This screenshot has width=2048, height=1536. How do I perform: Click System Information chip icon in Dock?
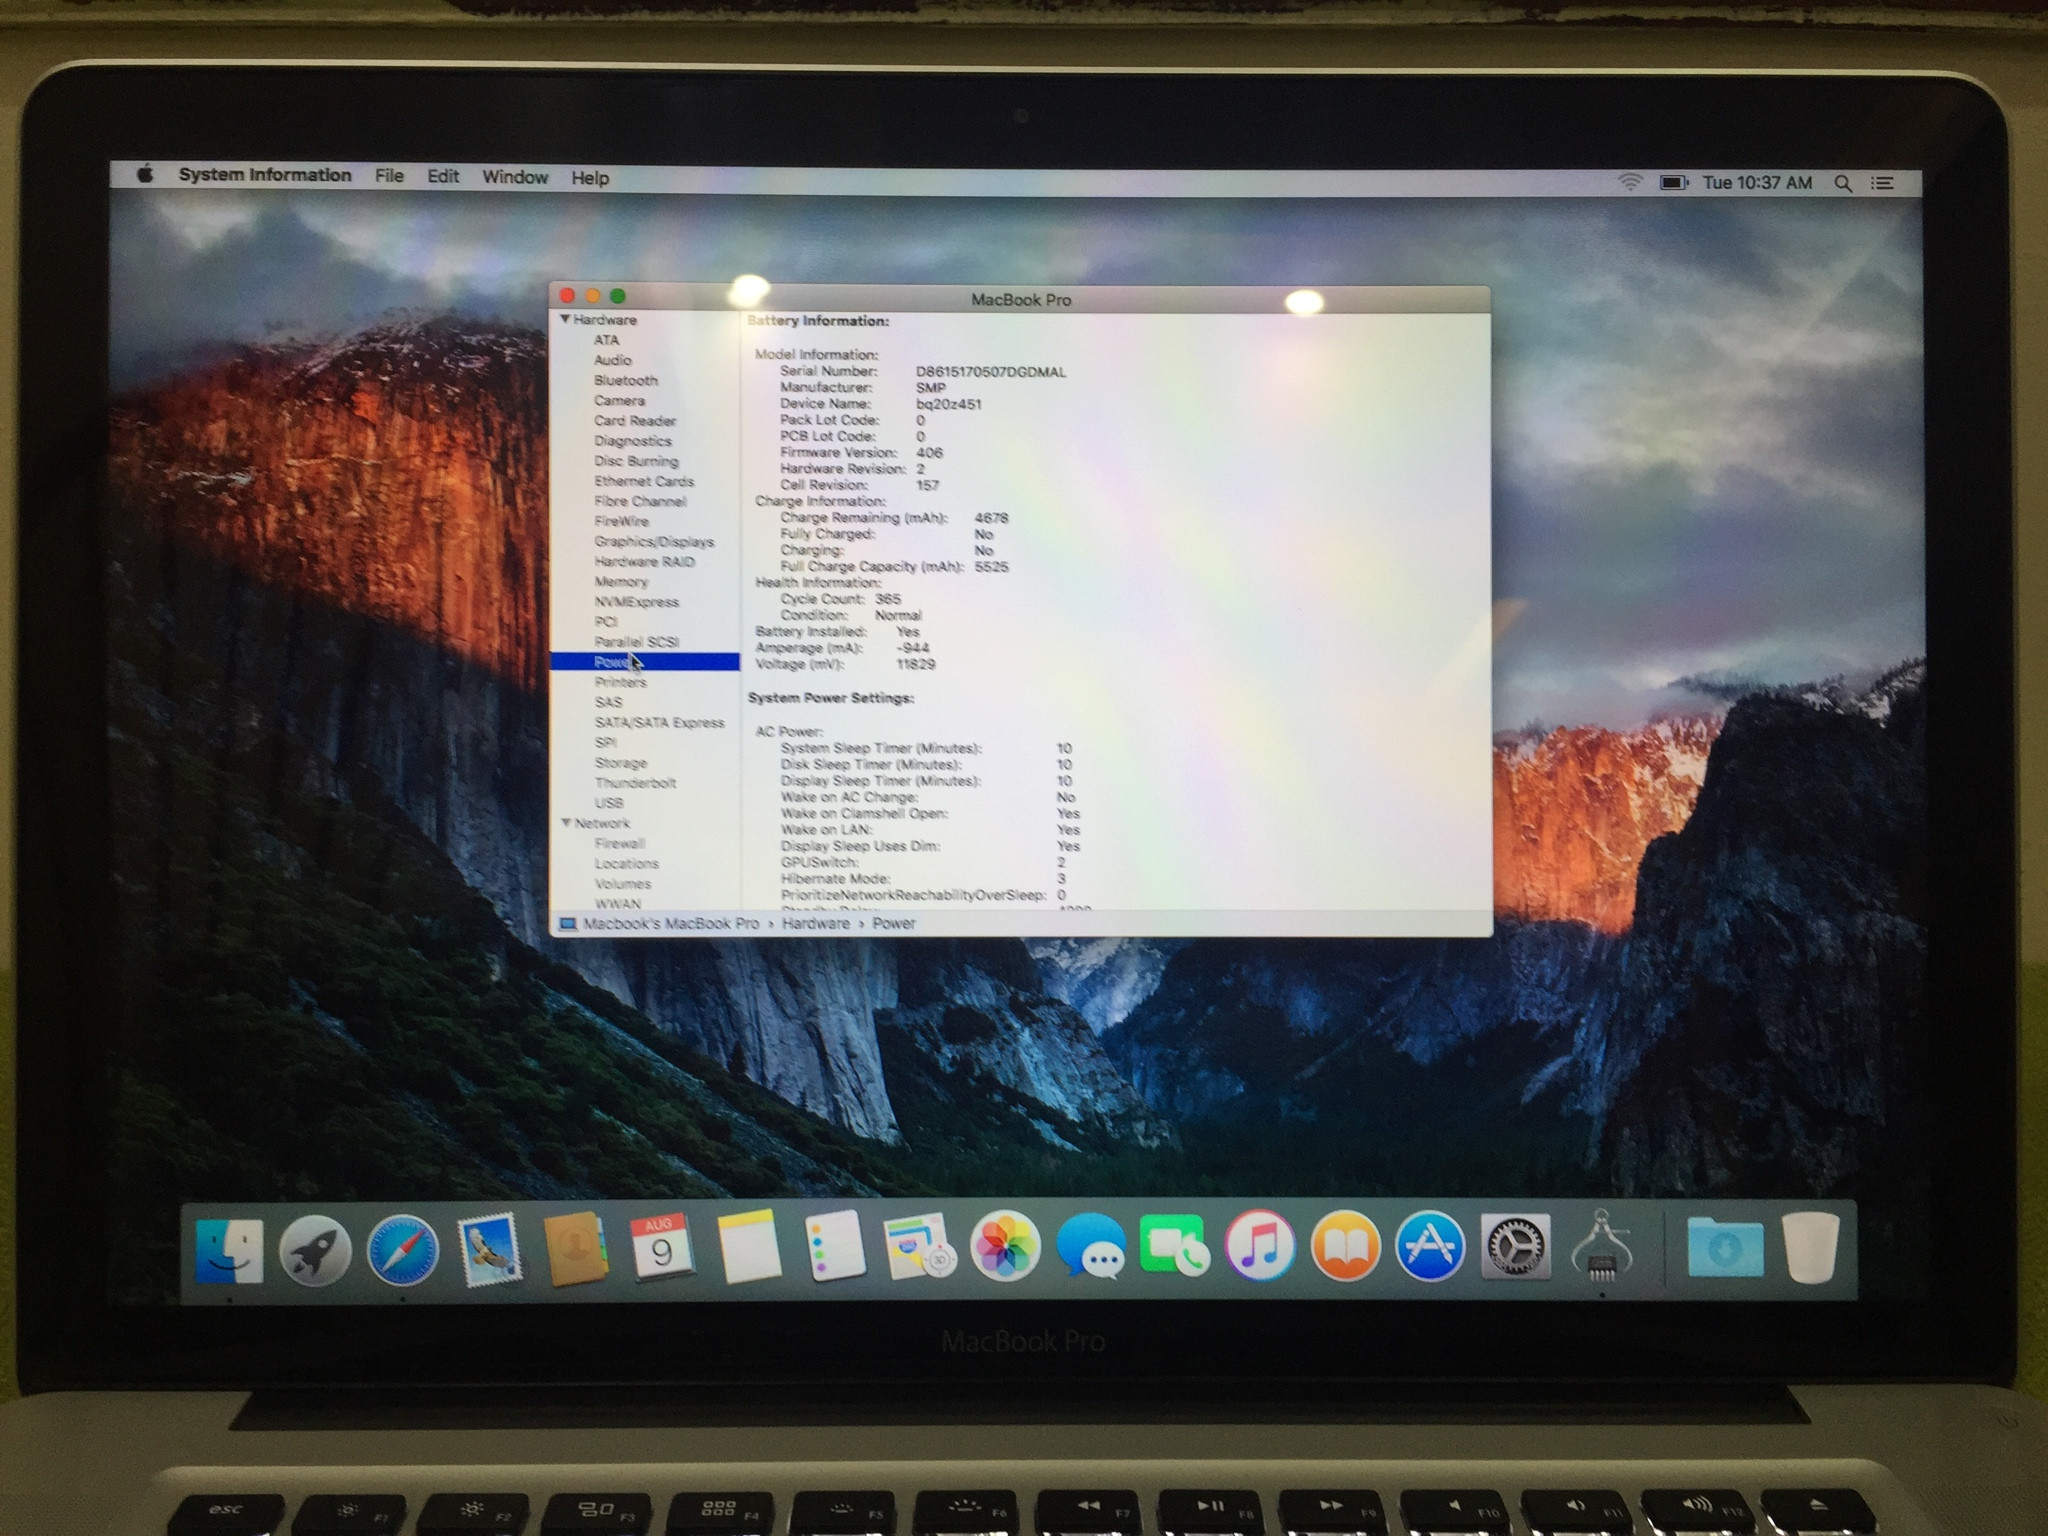(x=1603, y=1247)
